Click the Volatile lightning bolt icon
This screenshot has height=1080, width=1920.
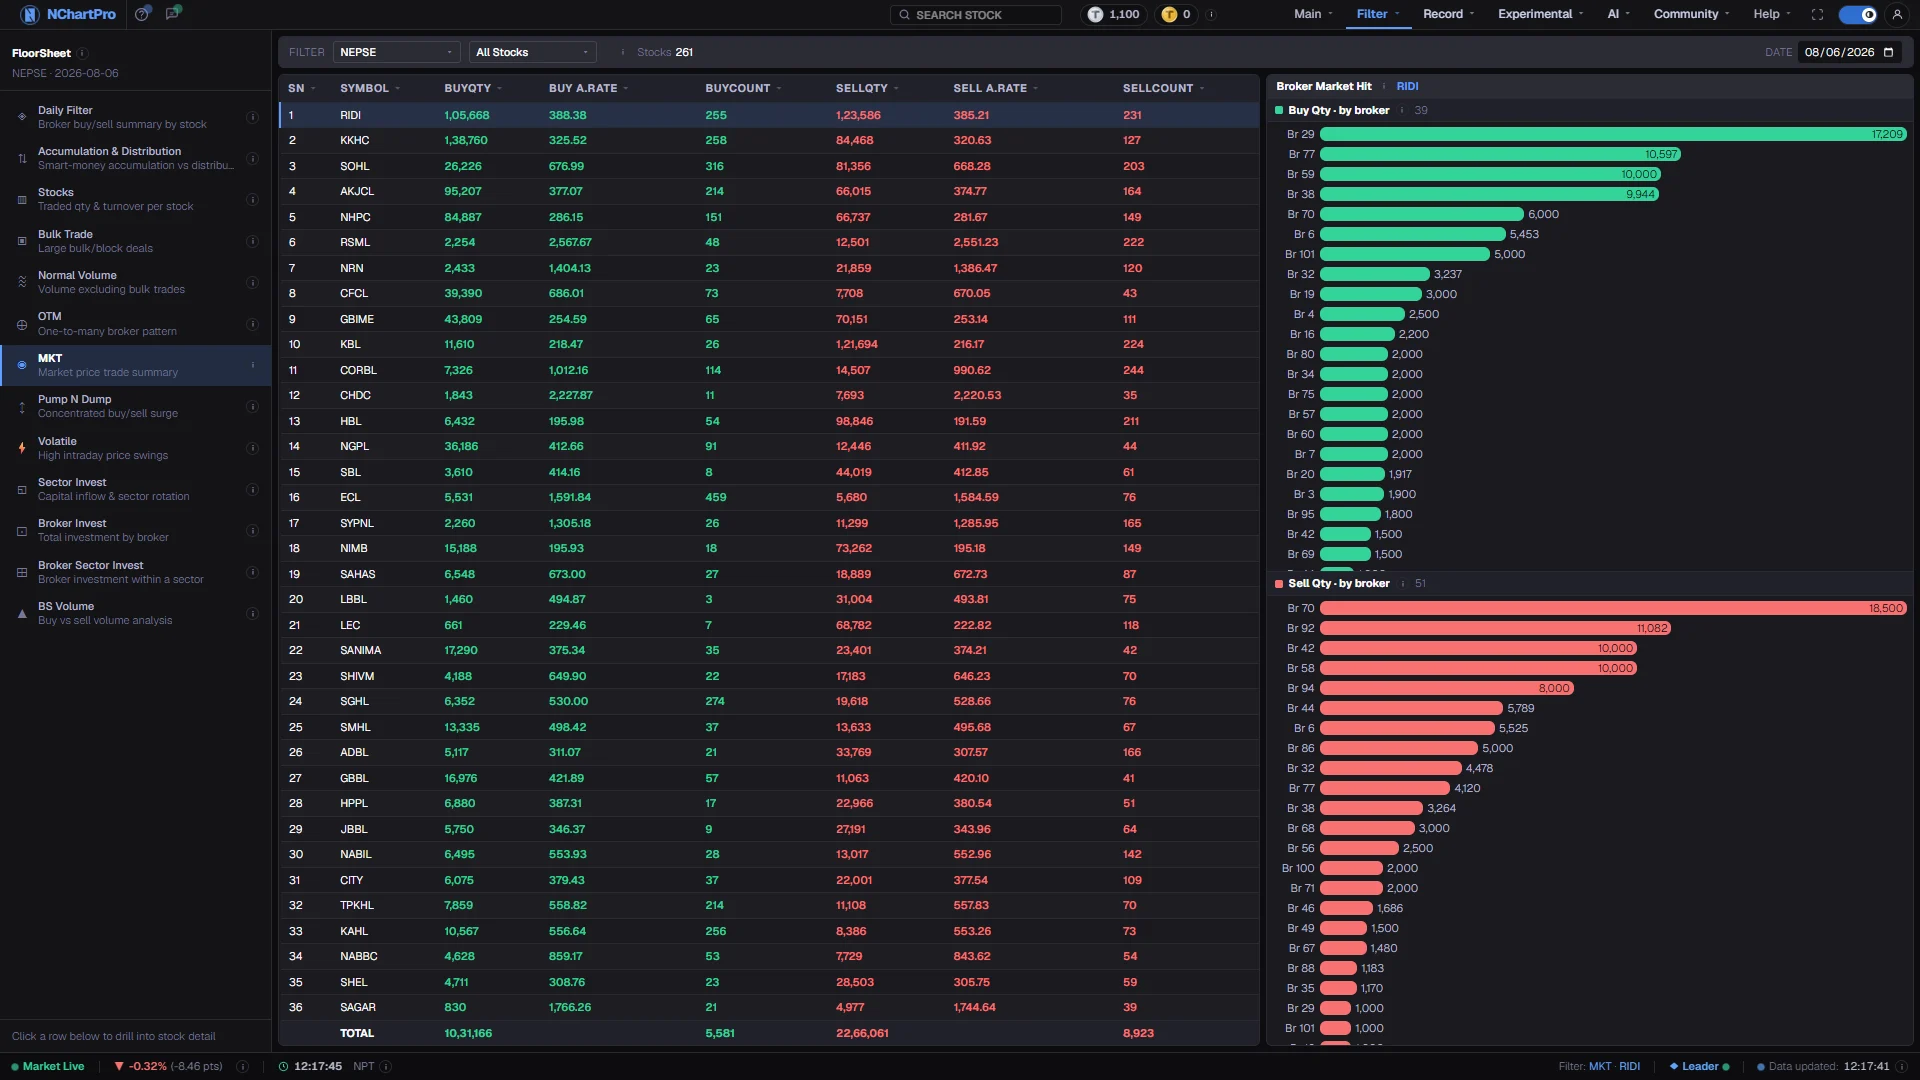(x=22, y=448)
